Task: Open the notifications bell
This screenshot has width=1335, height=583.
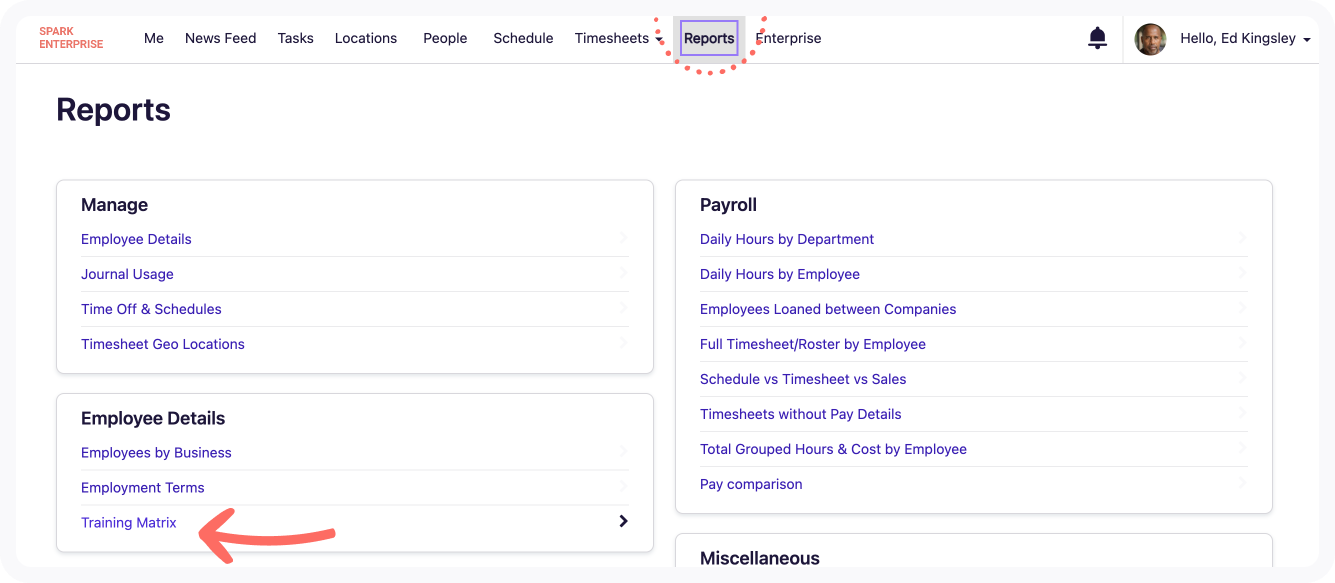Action: tap(1097, 39)
